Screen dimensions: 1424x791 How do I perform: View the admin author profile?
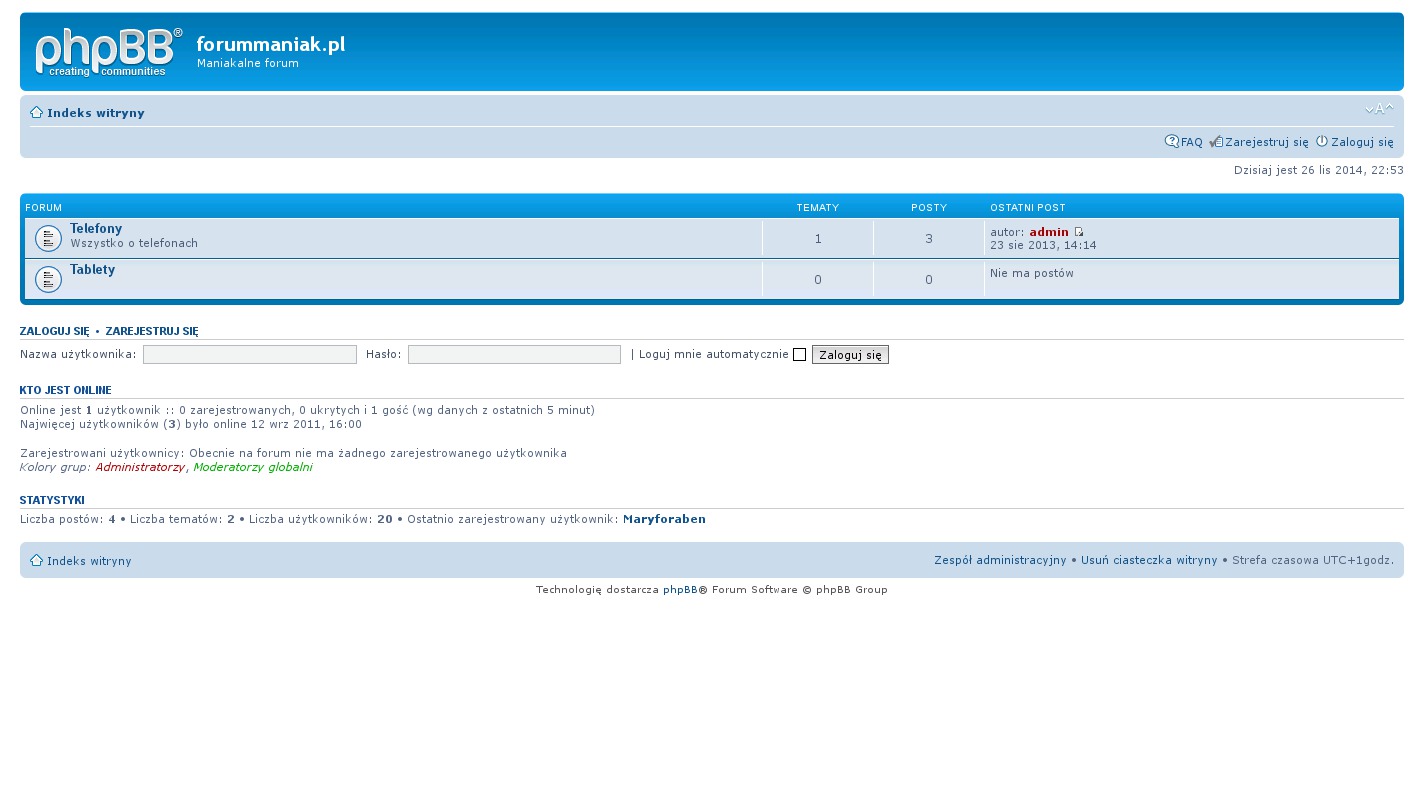coord(1048,232)
